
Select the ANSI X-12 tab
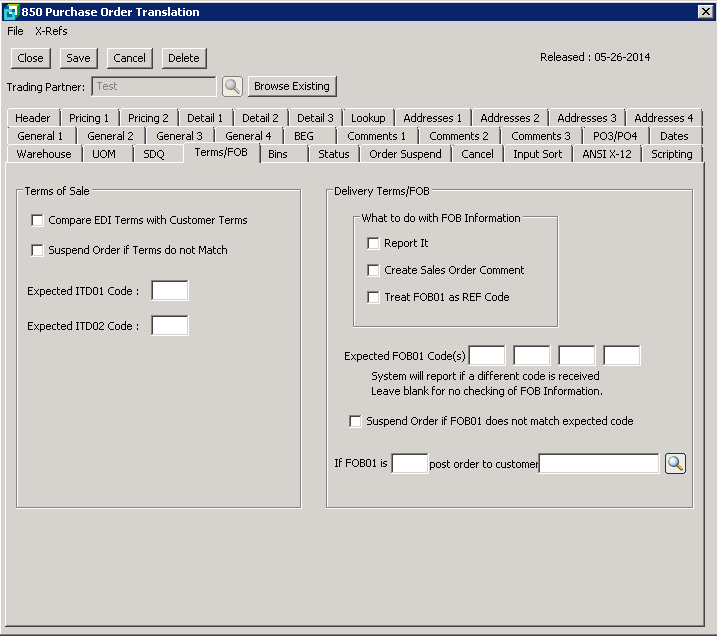click(606, 154)
